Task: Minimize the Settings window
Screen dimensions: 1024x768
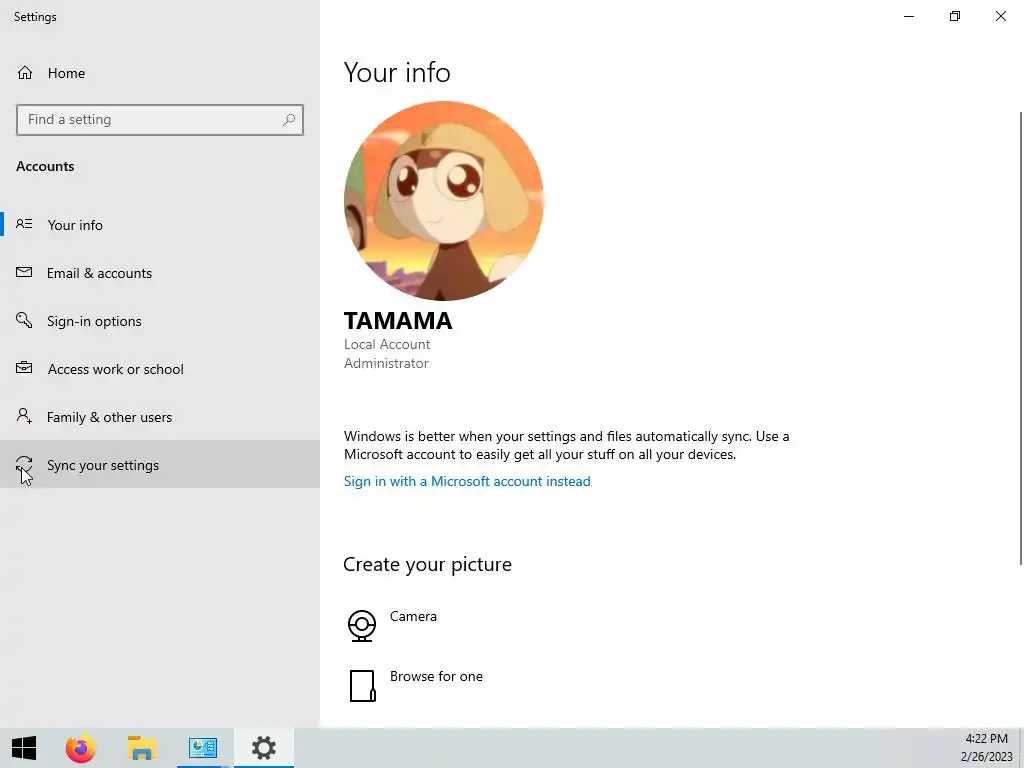Action: [908, 16]
